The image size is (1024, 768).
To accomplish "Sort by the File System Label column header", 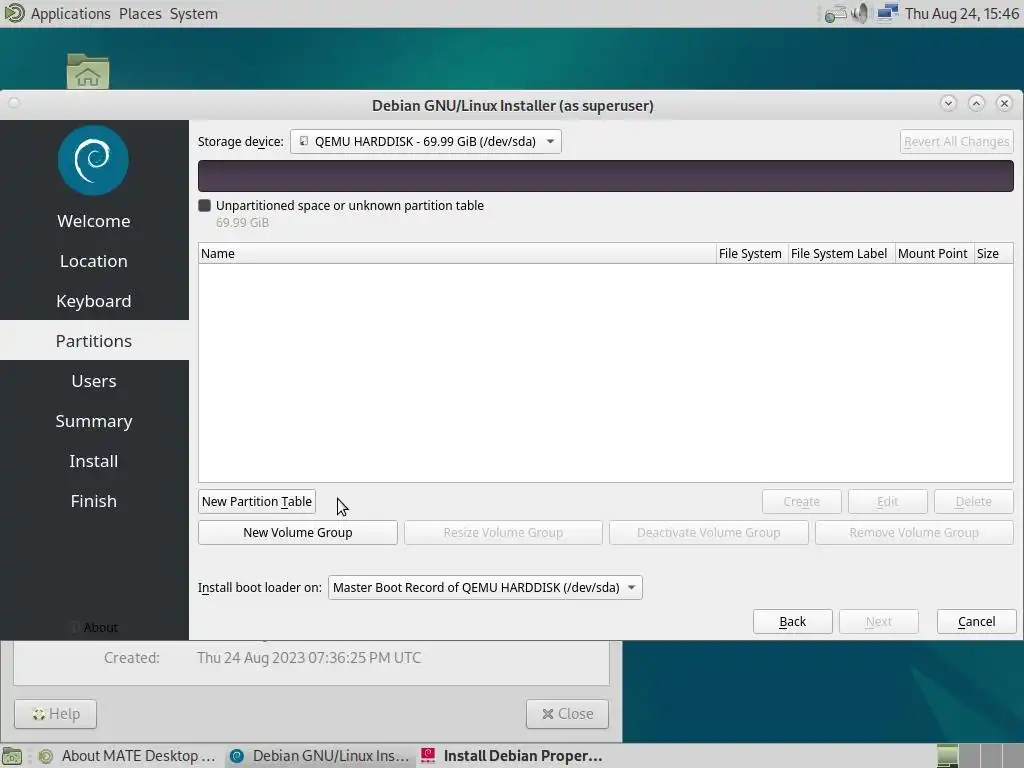I will click(x=840, y=253).
